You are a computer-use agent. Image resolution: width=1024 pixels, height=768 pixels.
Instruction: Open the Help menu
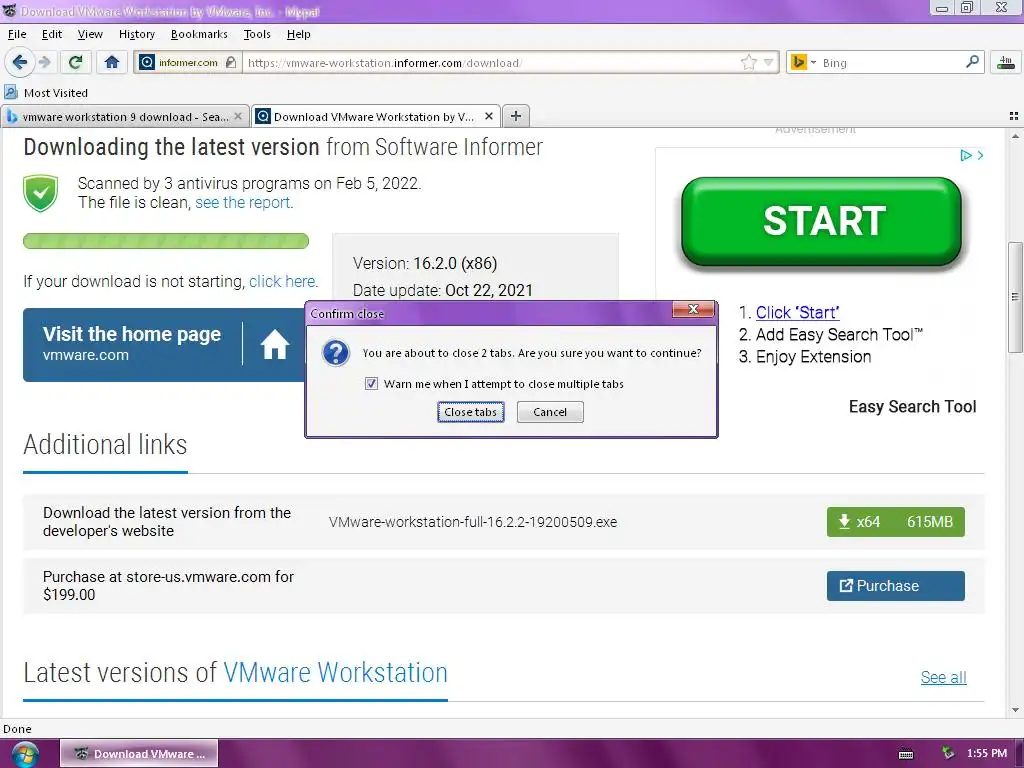[x=298, y=34]
